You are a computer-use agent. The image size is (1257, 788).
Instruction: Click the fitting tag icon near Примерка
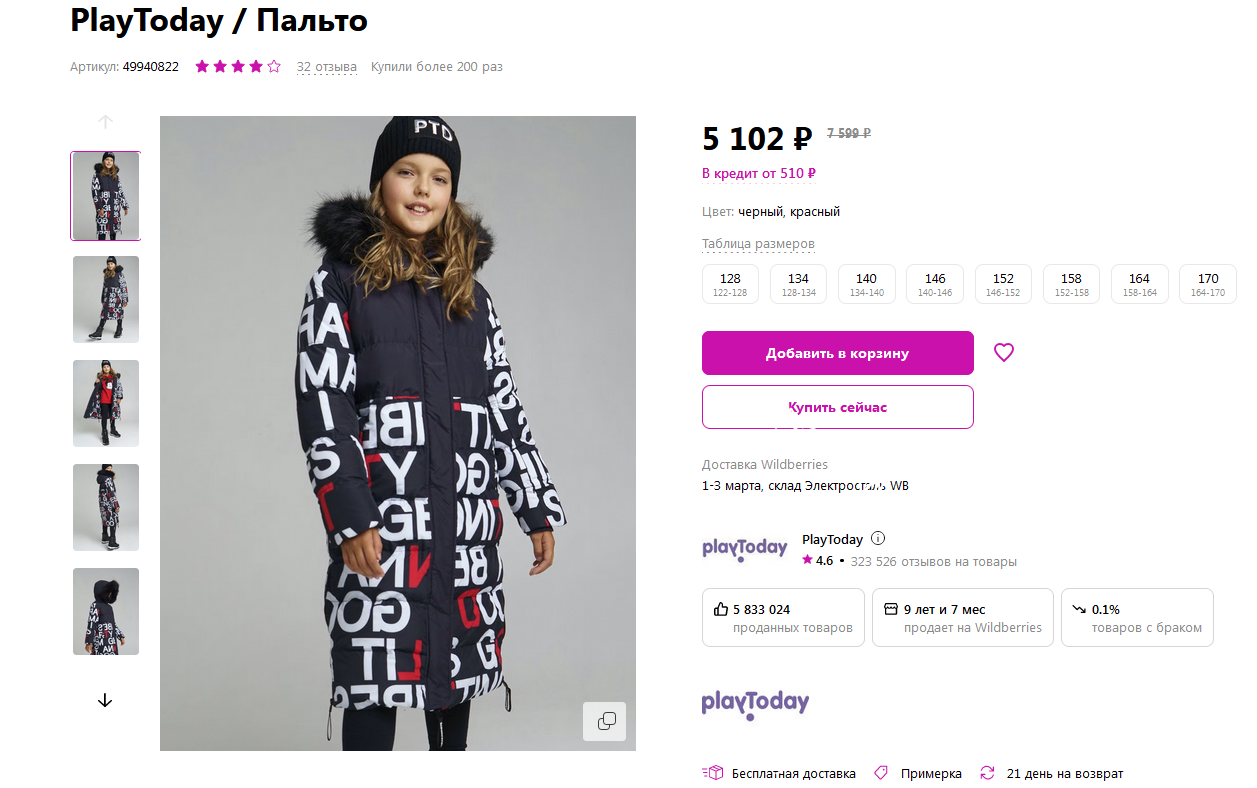pyautogui.click(x=881, y=773)
